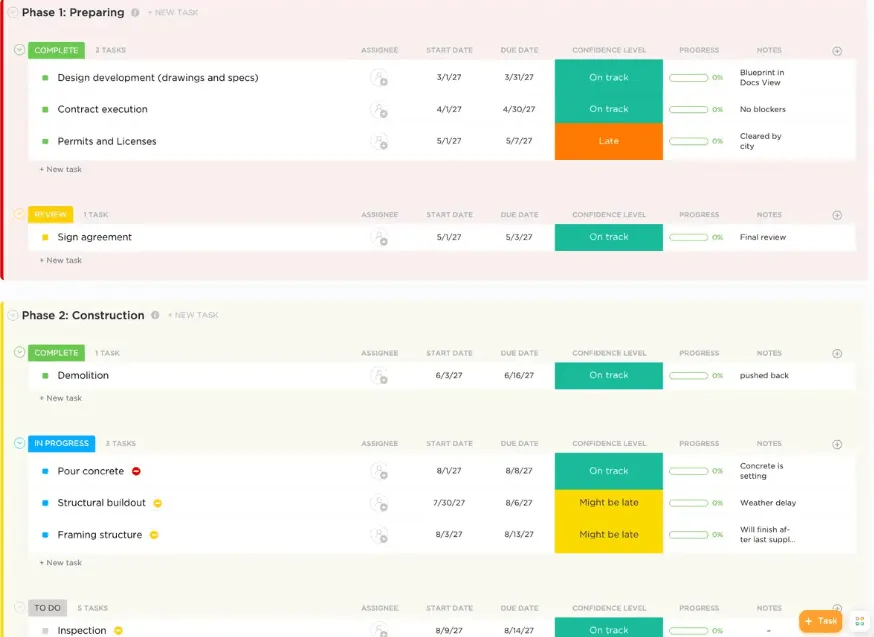Collapse Phase 2 COMPLETE group
Image resolution: width=874 pixels, height=637 pixels.
pyautogui.click(x=20, y=352)
